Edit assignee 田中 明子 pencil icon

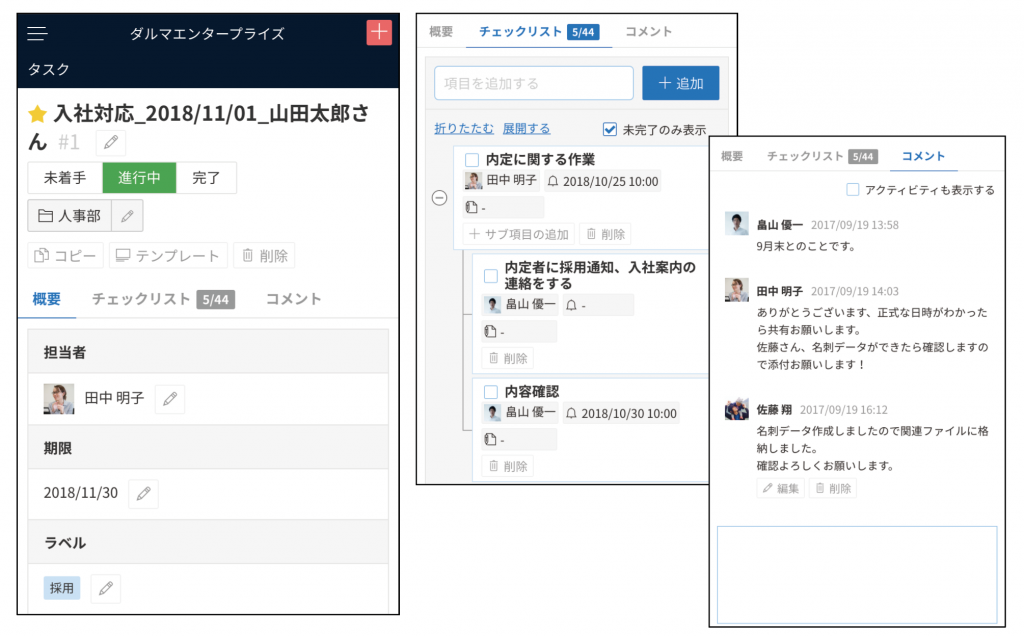pyautogui.click(x=169, y=399)
